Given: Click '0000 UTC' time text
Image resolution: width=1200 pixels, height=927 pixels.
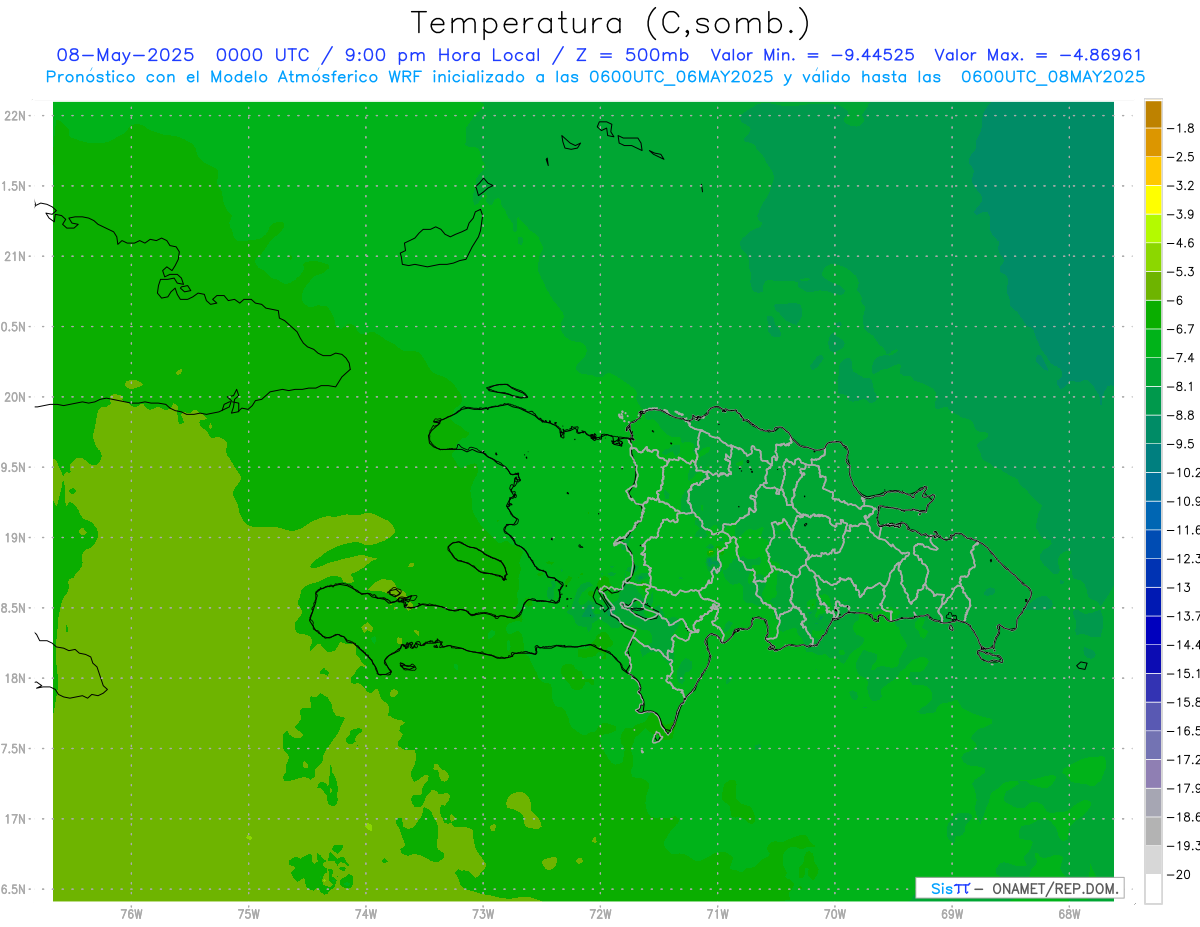Looking at the screenshot, I should 265,55.
